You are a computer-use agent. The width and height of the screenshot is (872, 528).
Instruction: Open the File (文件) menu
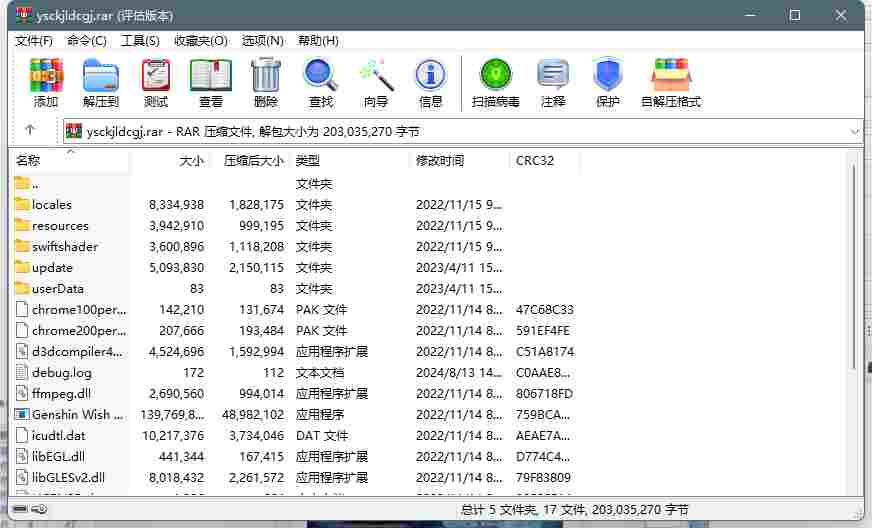(33, 41)
